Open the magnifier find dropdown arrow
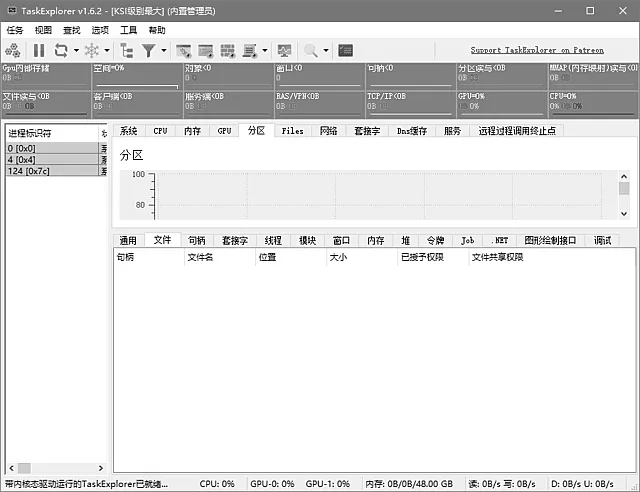640x492 pixels. pos(326,51)
